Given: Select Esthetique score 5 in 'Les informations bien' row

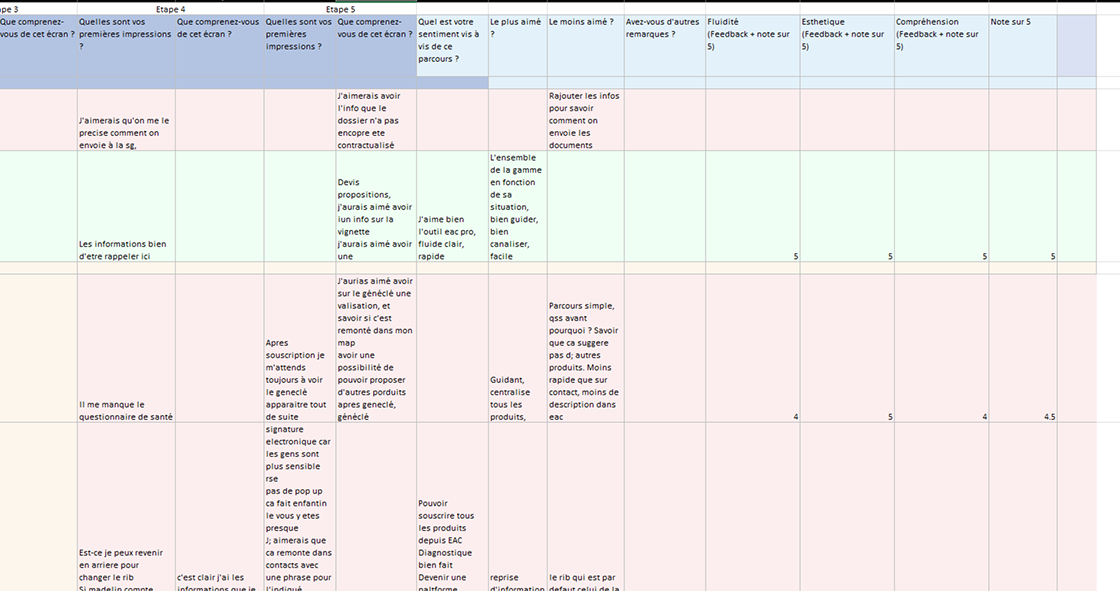Looking at the screenshot, I should click(847, 207).
